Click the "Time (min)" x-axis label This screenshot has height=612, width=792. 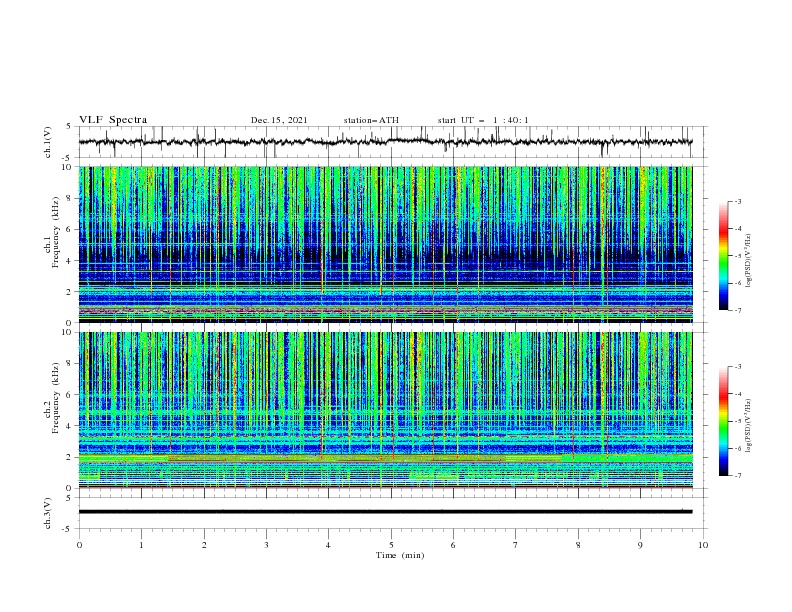pos(400,555)
